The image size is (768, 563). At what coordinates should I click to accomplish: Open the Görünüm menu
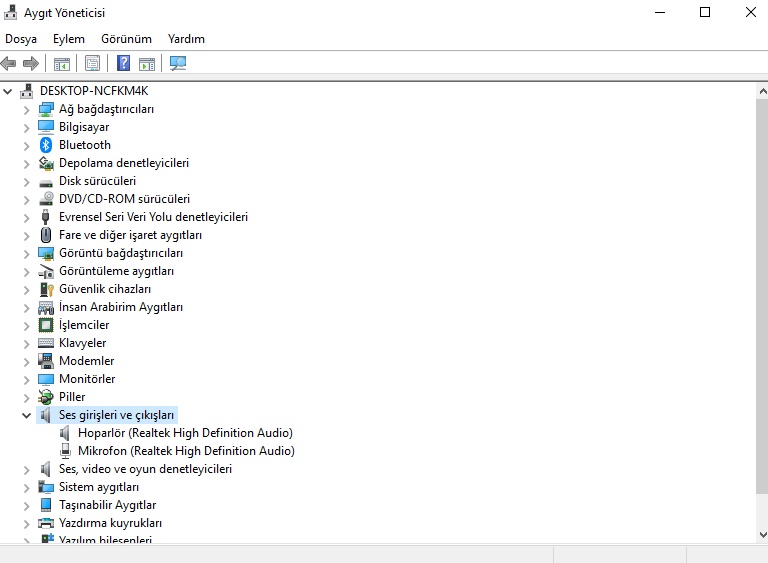(126, 39)
